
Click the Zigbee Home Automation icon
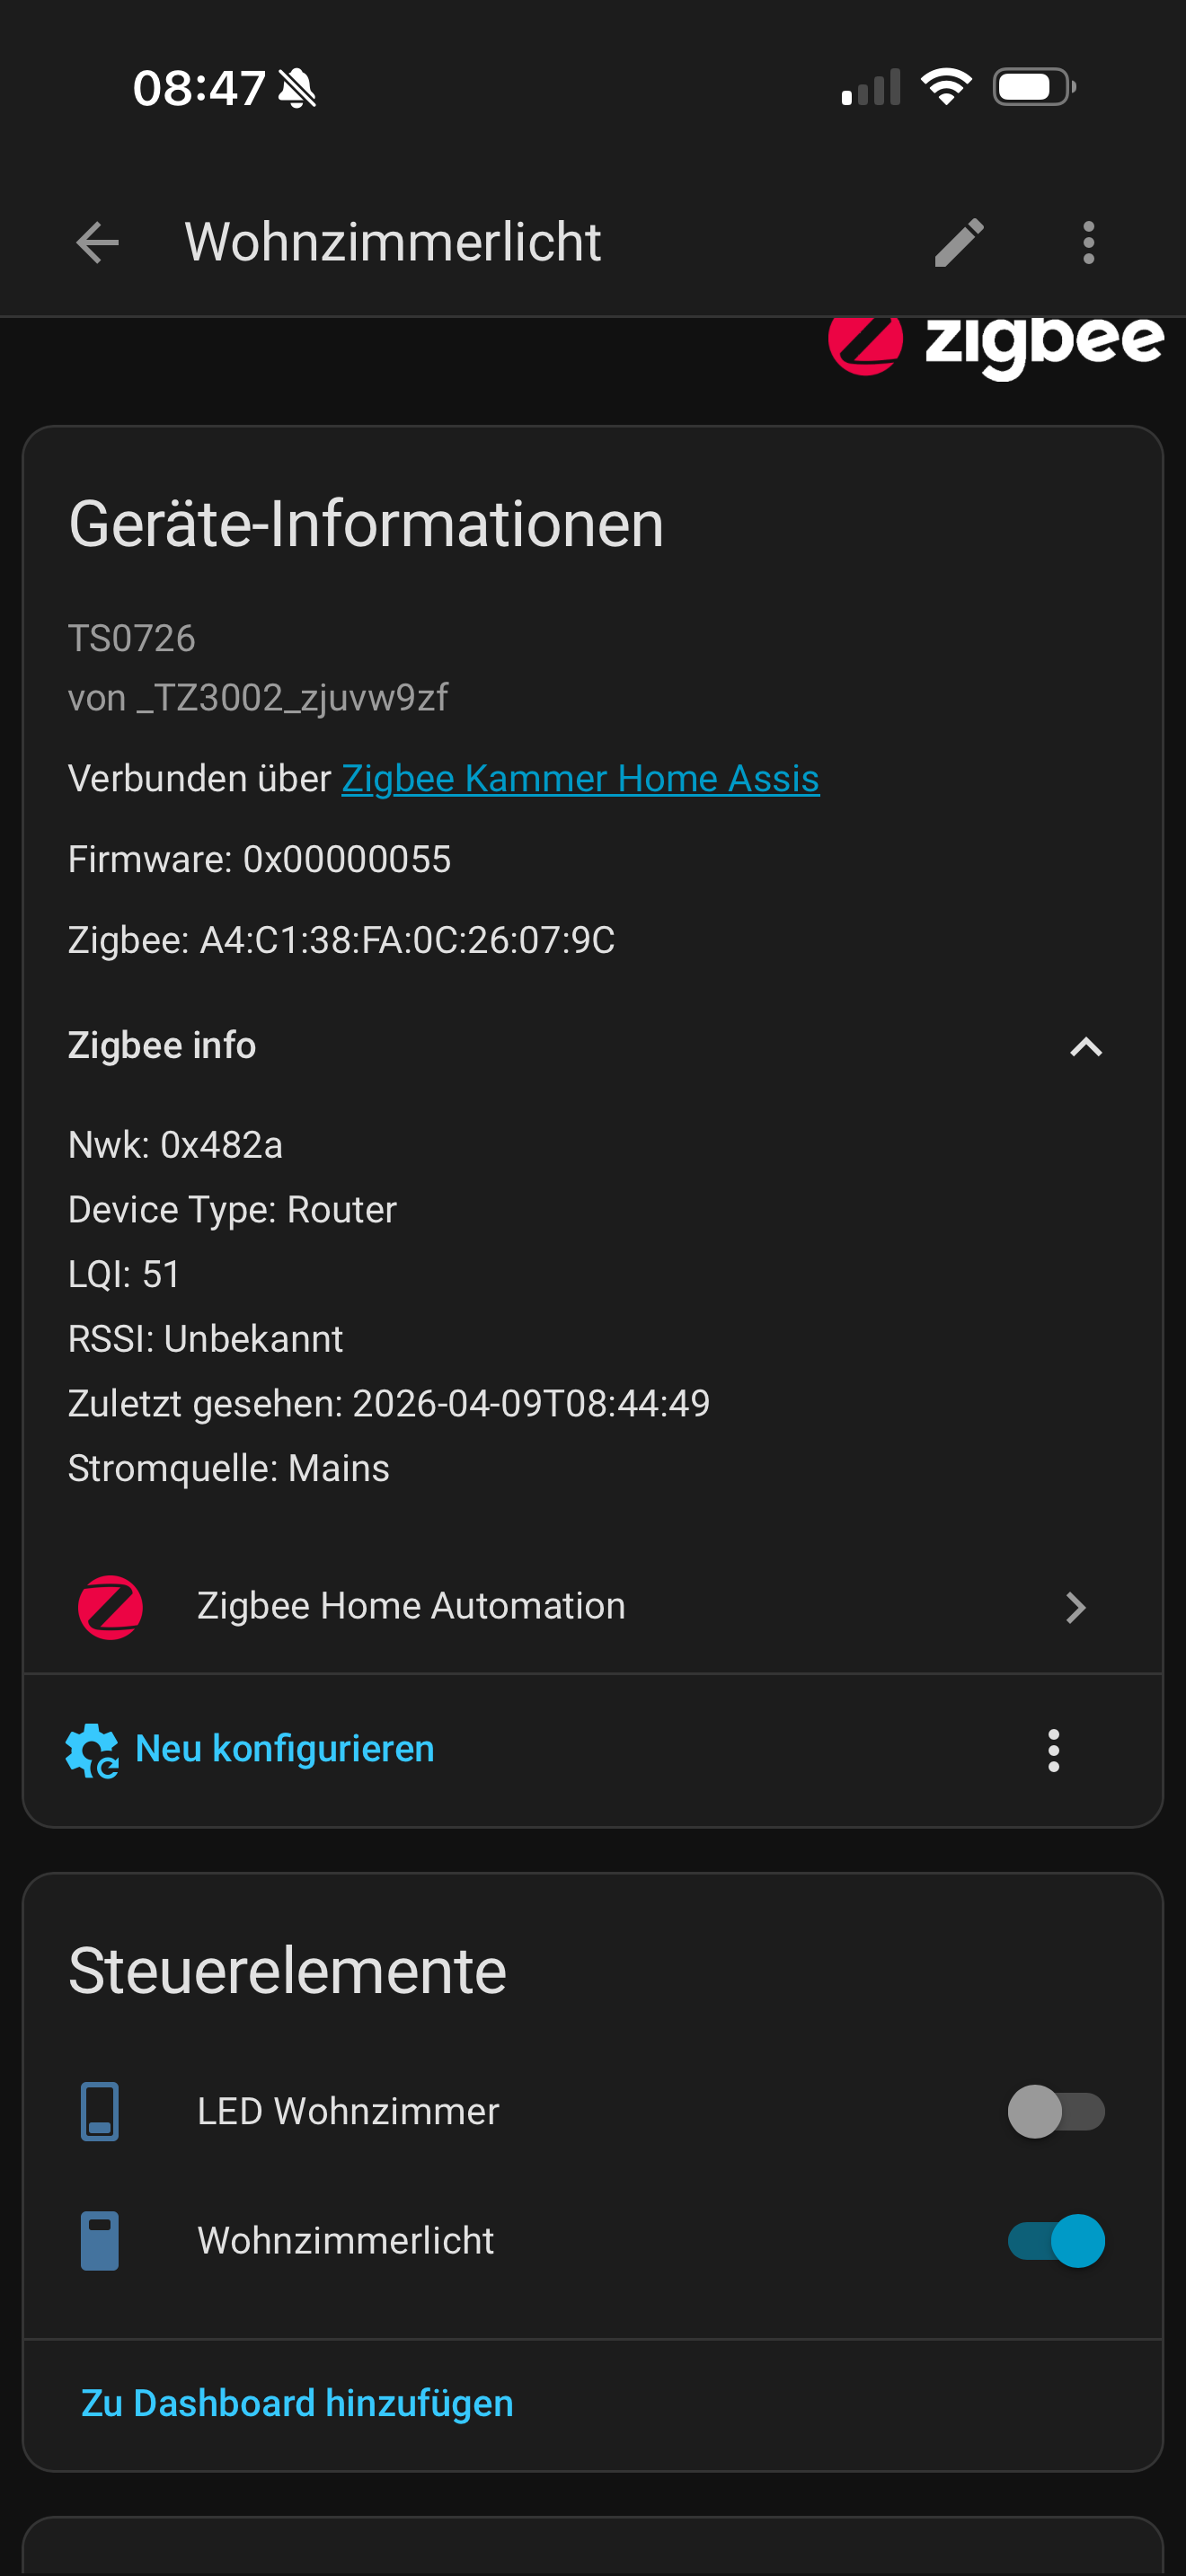click(x=110, y=1607)
